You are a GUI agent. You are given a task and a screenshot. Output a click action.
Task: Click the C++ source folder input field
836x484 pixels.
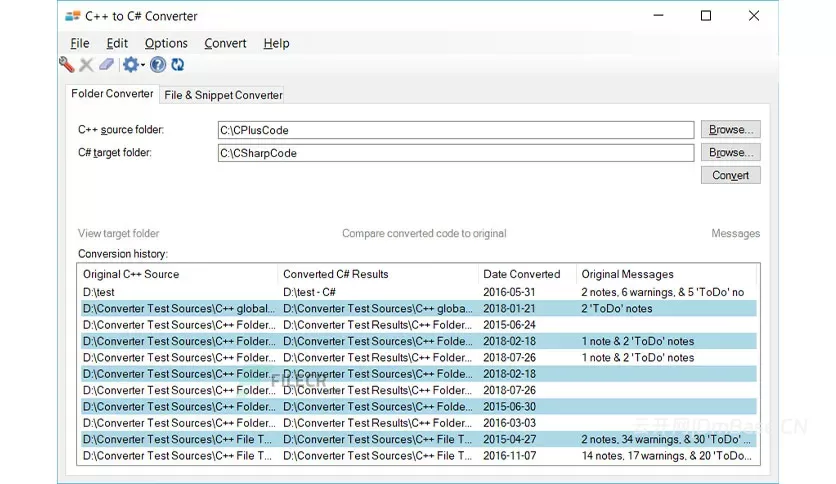pyautogui.click(x=456, y=130)
